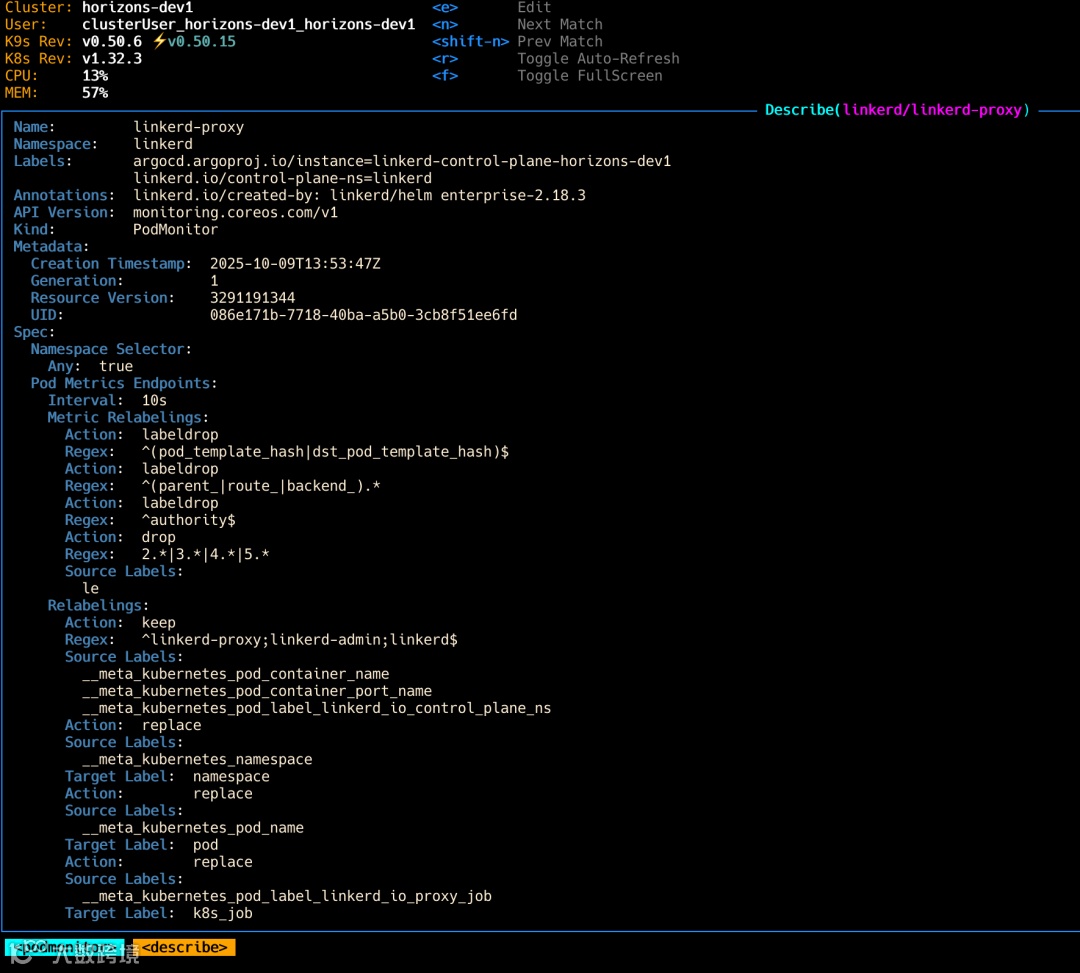This screenshot has width=1080, height=973.
Task: Click __meta_kubernetes_namespace source label
Action: pos(197,760)
